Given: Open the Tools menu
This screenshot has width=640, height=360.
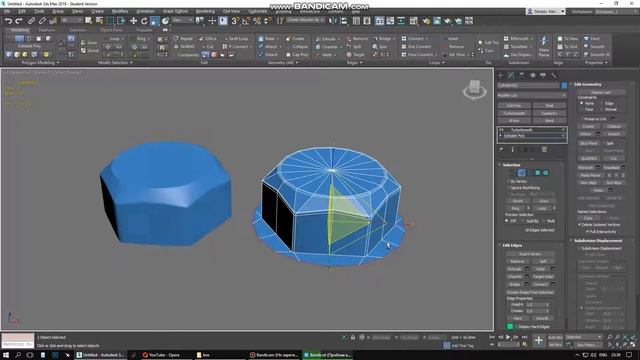Looking at the screenshot, I should point(39,11).
